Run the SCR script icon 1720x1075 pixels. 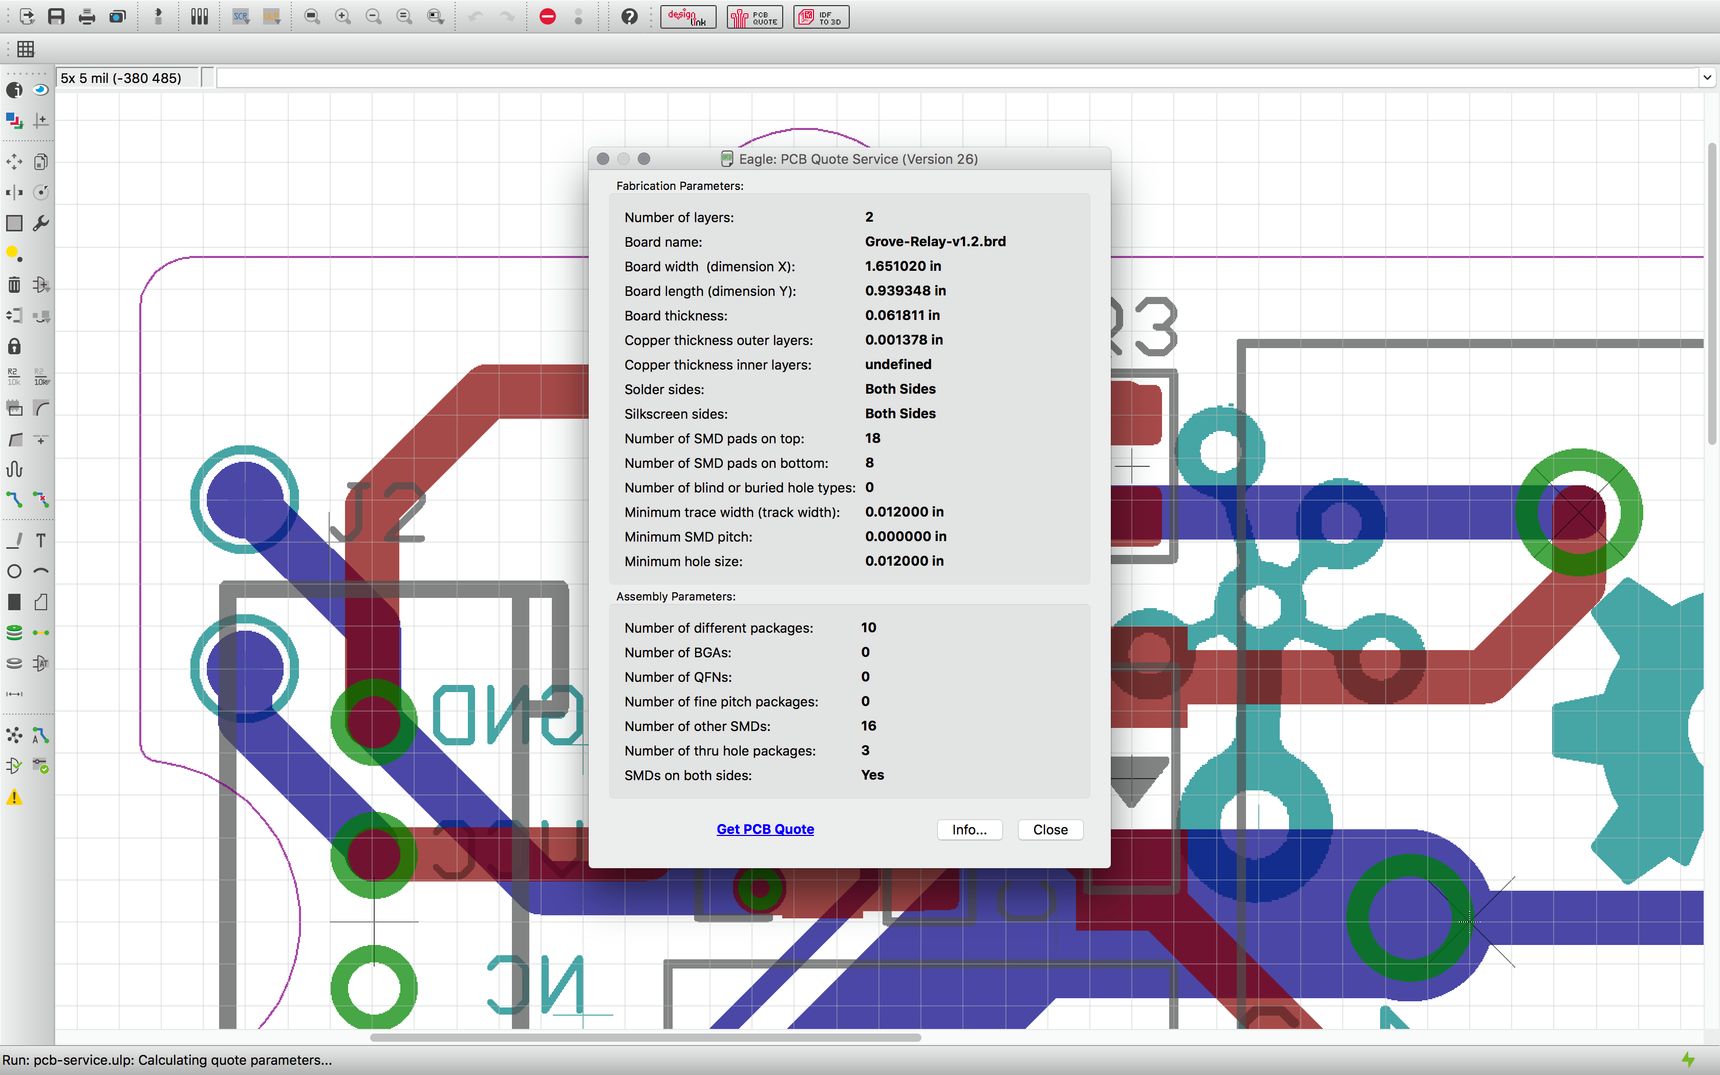coord(241,17)
